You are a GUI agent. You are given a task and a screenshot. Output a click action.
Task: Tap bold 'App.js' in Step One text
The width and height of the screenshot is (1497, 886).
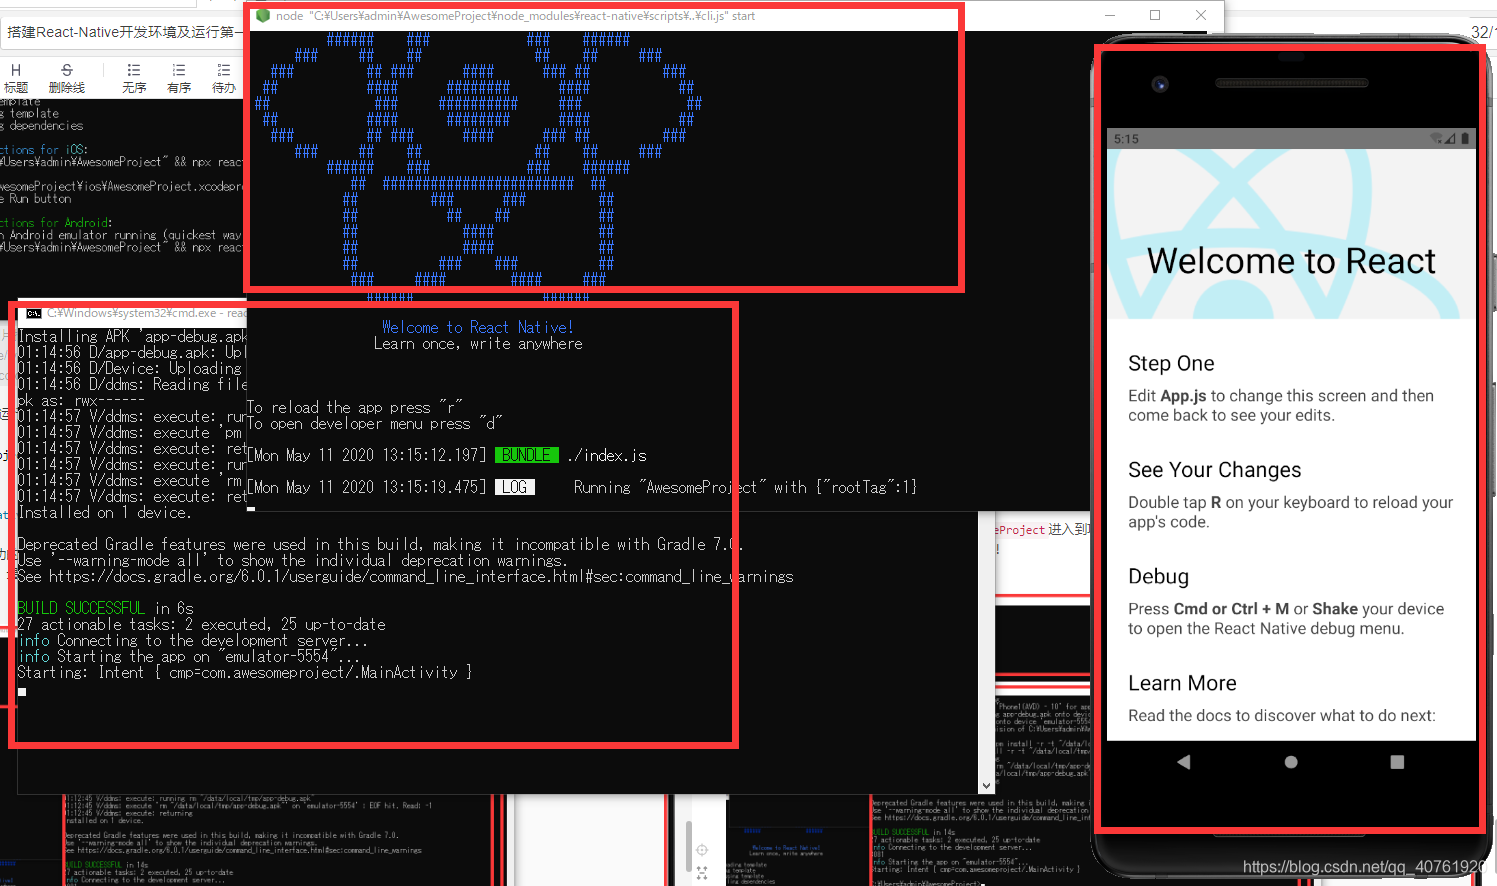pos(1183,396)
